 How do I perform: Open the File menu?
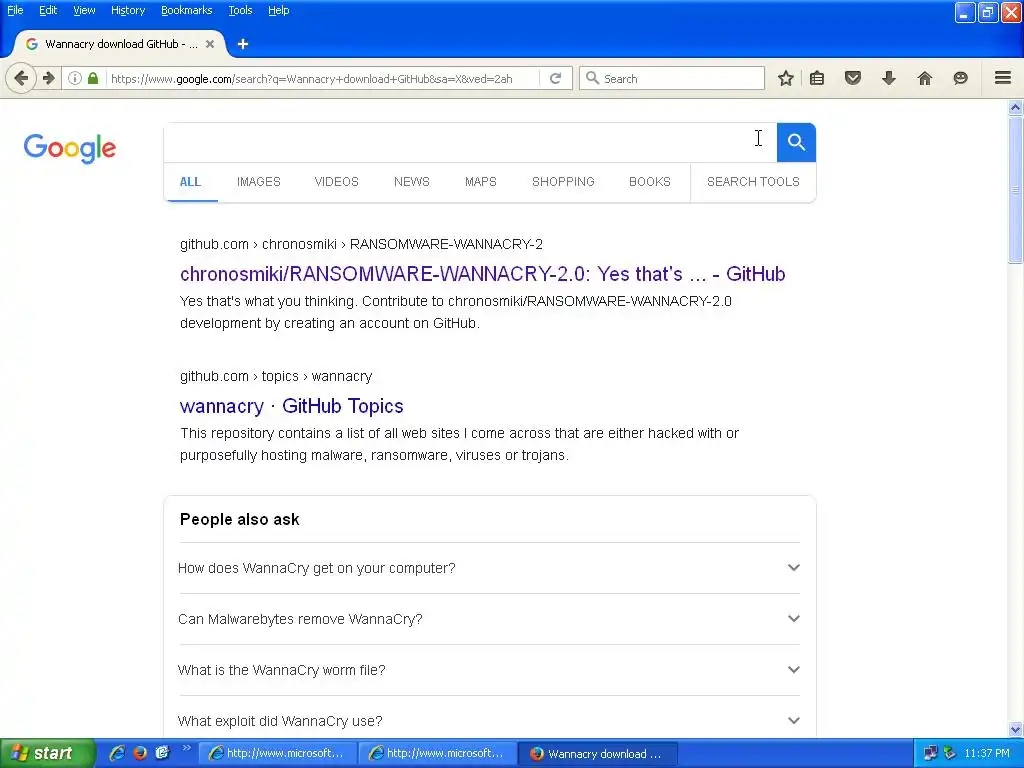point(15,10)
